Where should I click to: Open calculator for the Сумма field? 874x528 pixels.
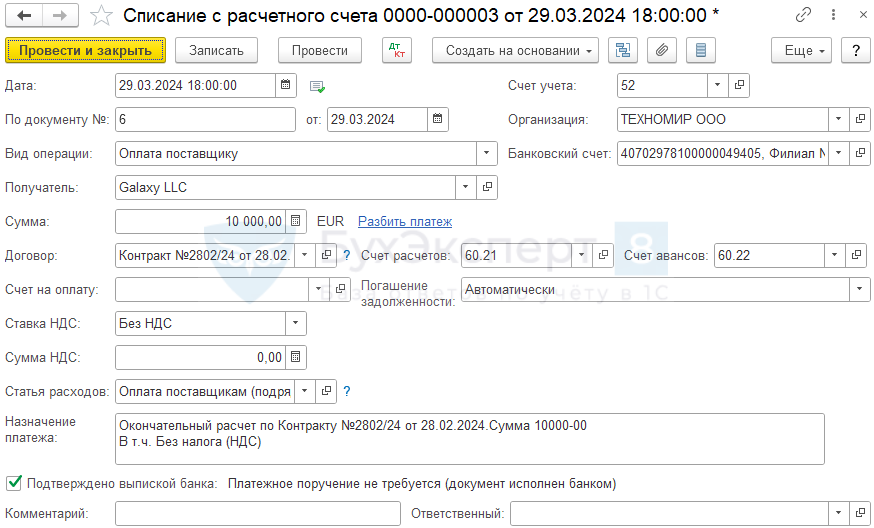[296, 221]
